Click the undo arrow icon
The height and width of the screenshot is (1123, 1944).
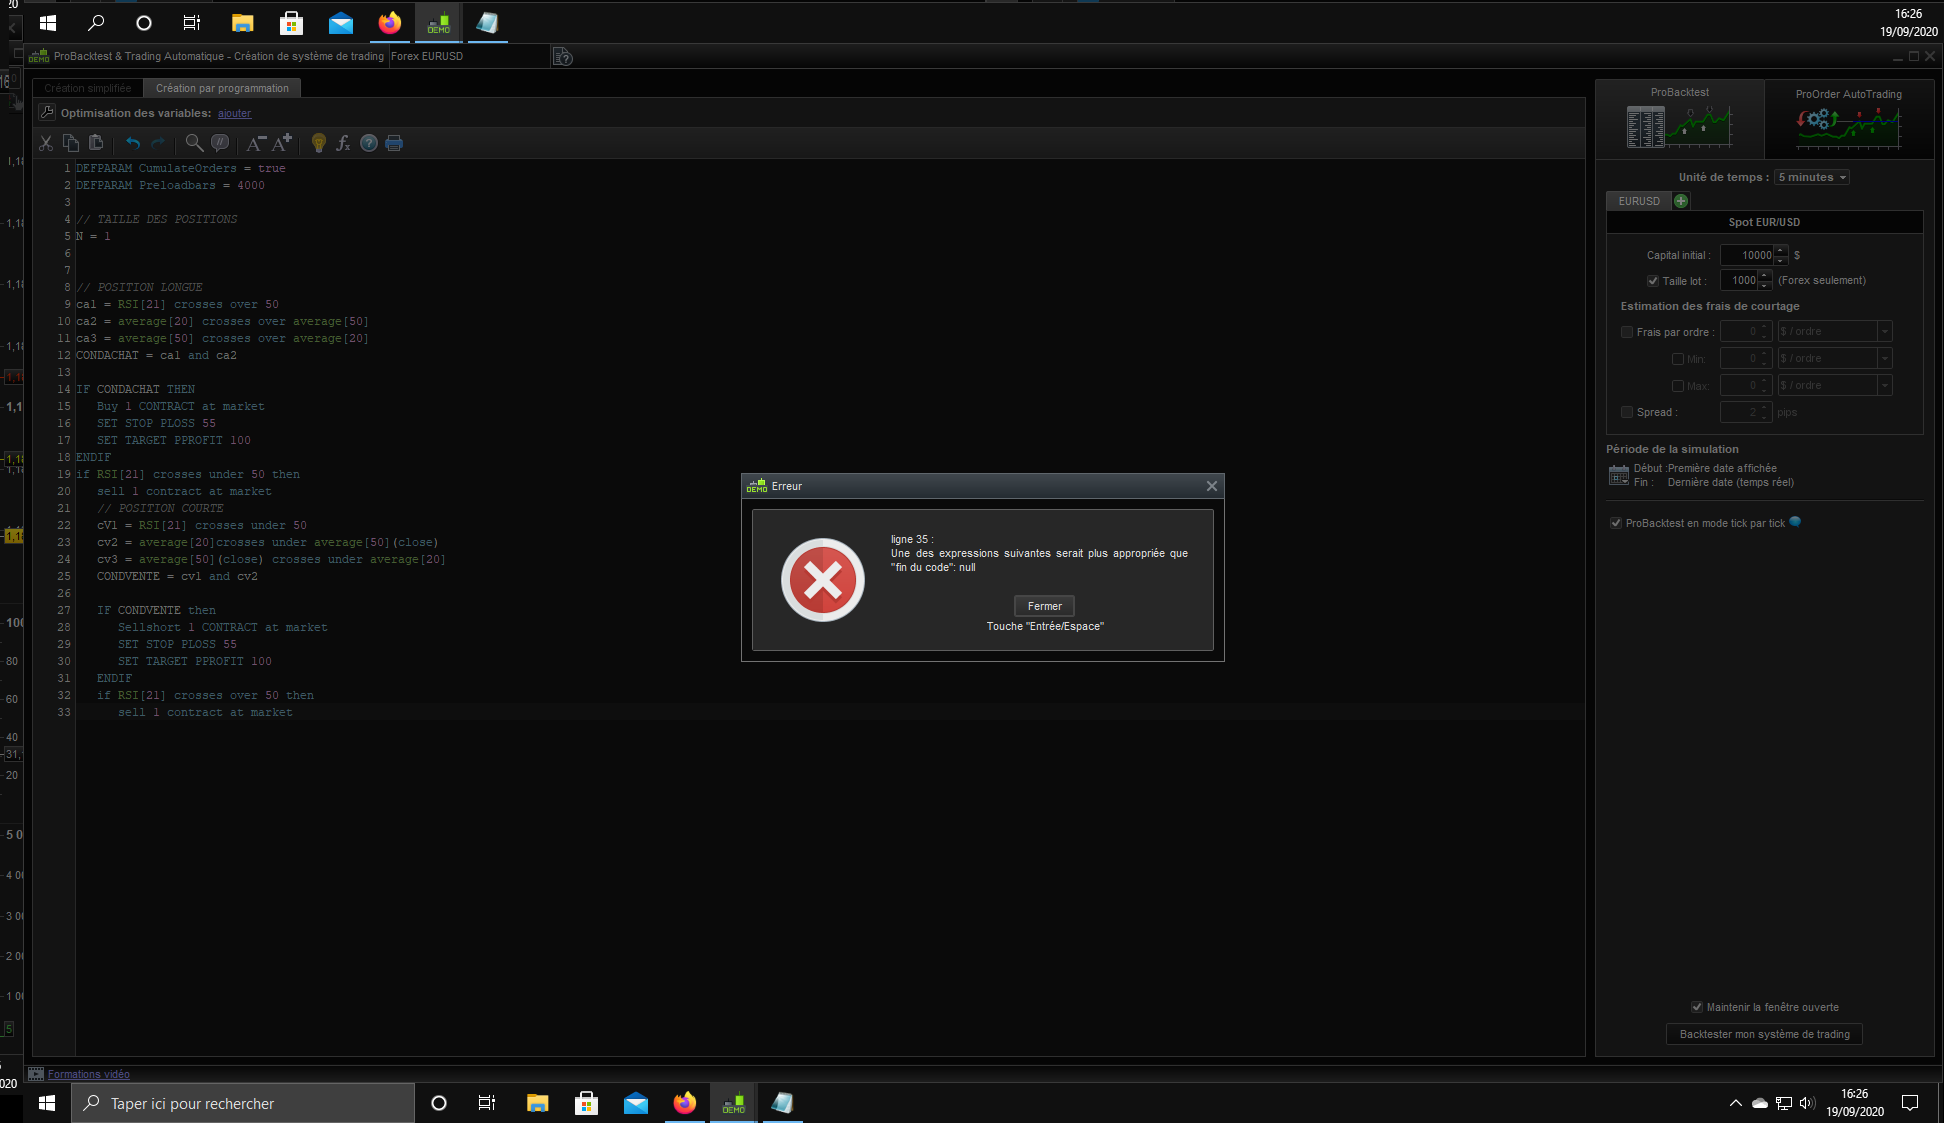(x=133, y=143)
